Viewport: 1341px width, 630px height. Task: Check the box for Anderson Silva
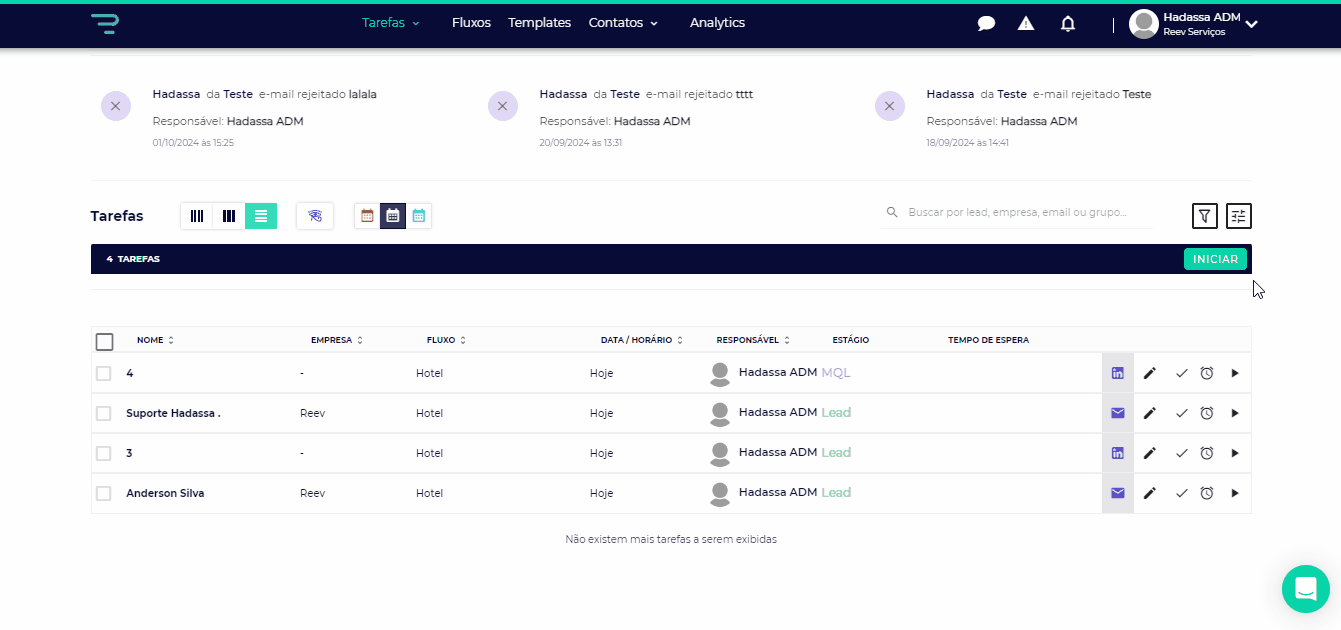coord(104,493)
